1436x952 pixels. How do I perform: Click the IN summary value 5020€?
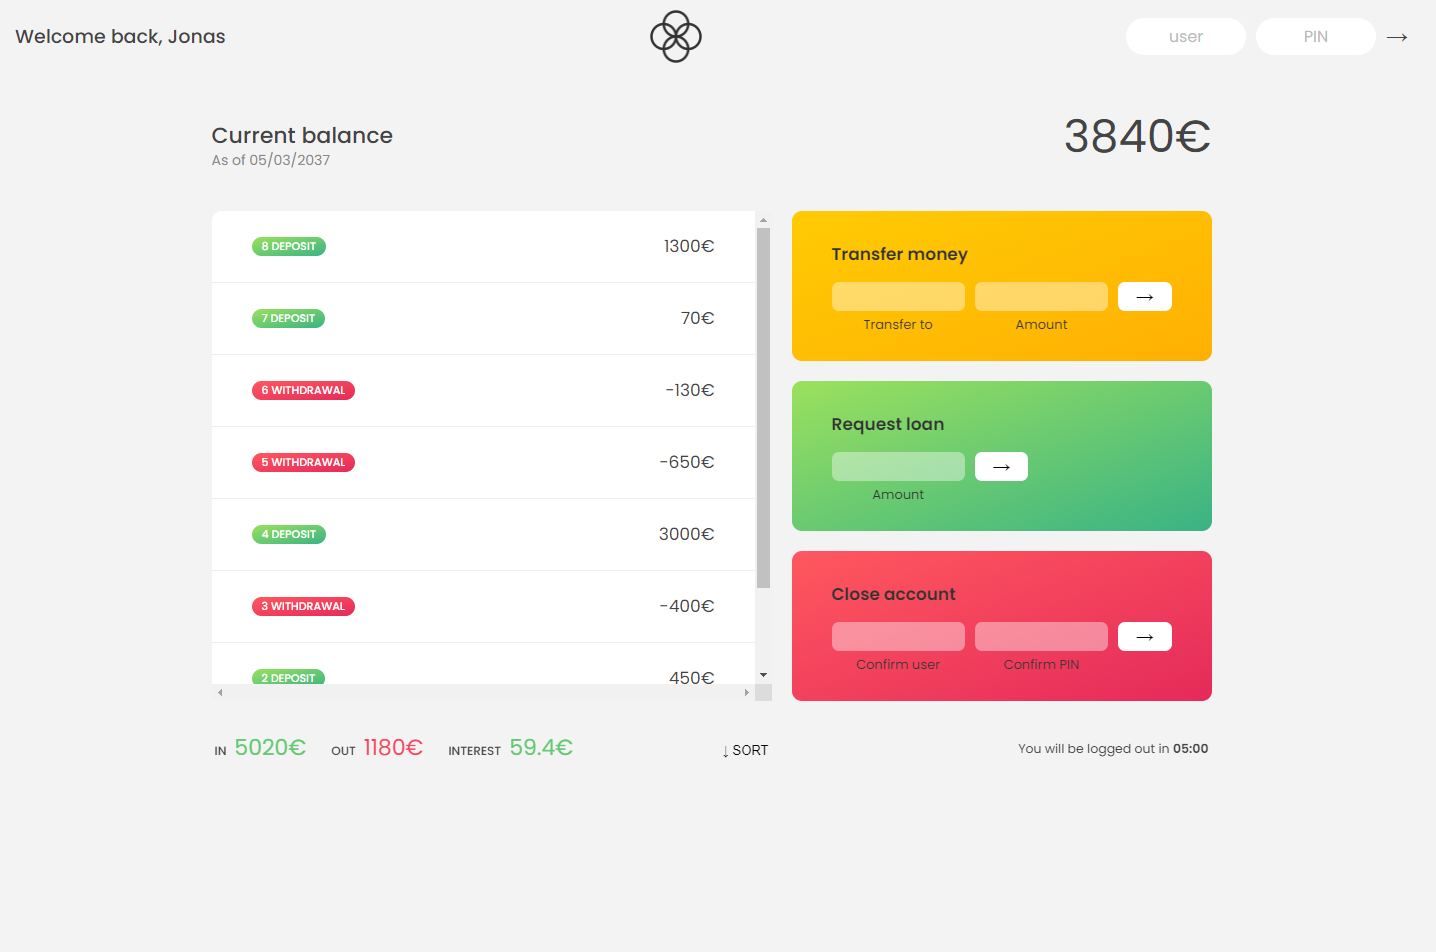[270, 748]
